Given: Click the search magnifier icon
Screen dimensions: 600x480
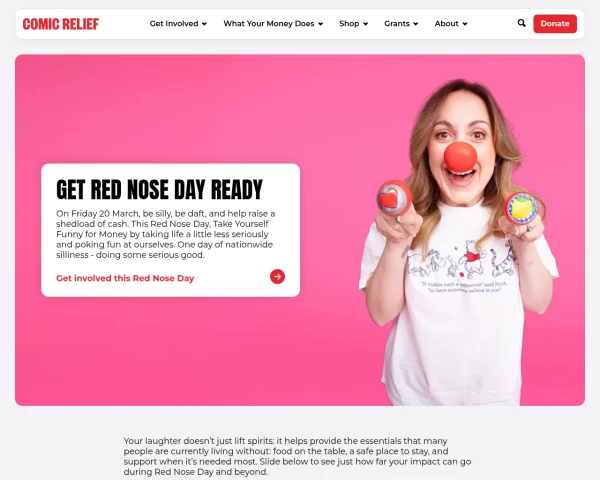Looking at the screenshot, I should point(521,23).
